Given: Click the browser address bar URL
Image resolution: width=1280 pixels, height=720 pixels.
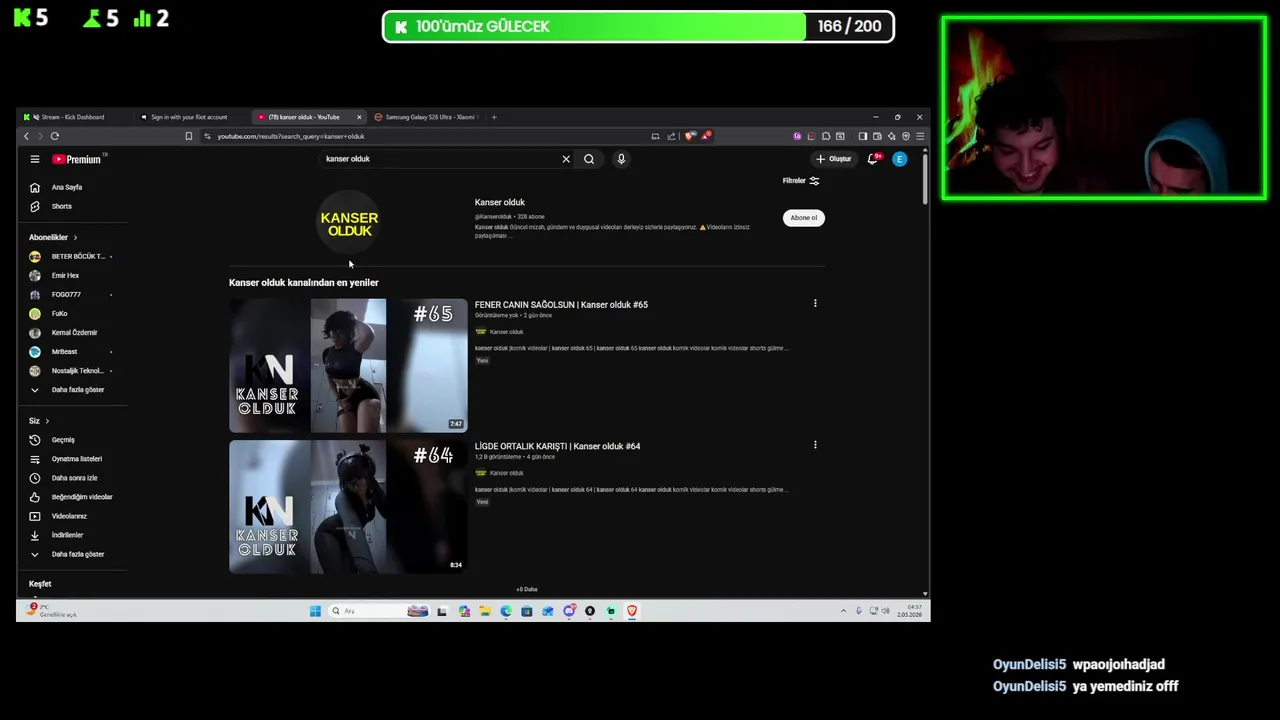Looking at the screenshot, I should (291, 136).
